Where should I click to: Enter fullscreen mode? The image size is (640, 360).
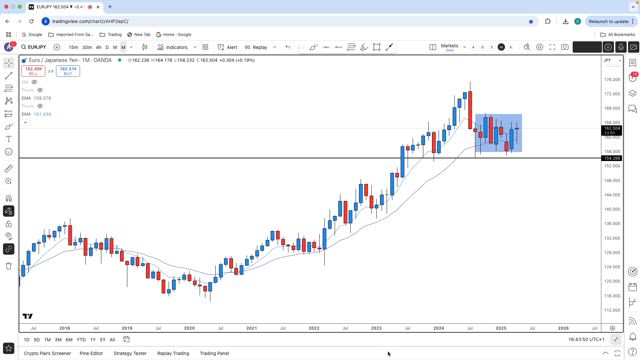552,47
